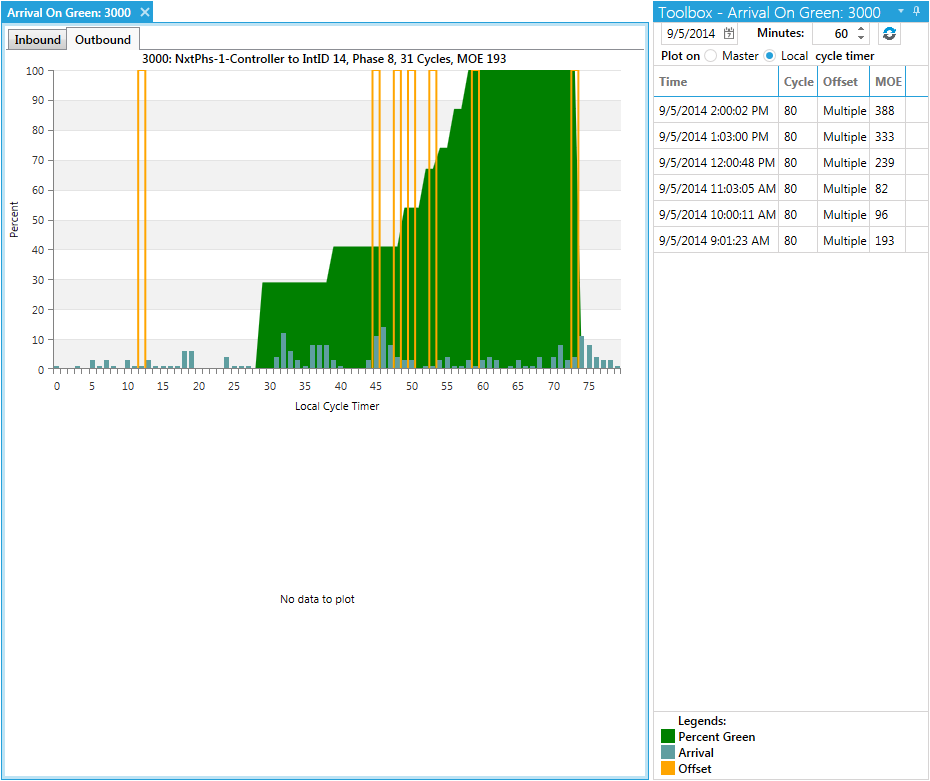Close the Arrival On Green: 3000 tab

[x=144, y=12]
